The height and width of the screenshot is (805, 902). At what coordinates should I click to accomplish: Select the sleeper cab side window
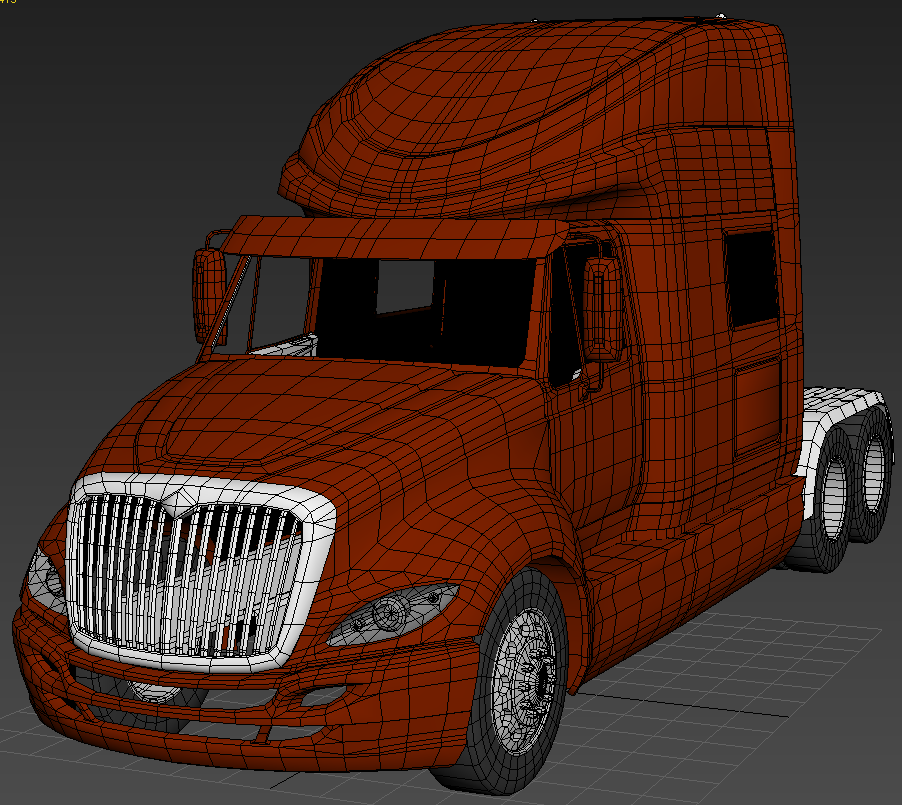coord(752,280)
